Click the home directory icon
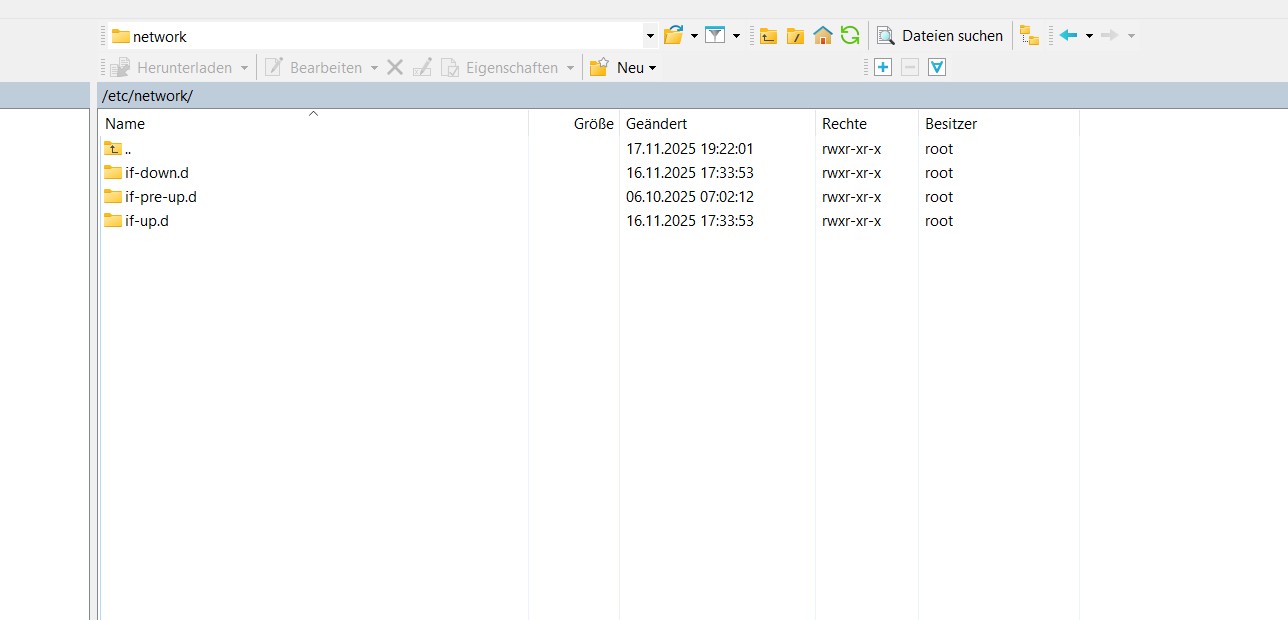Viewport: 1288px width, 620px height. click(x=823, y=36)
